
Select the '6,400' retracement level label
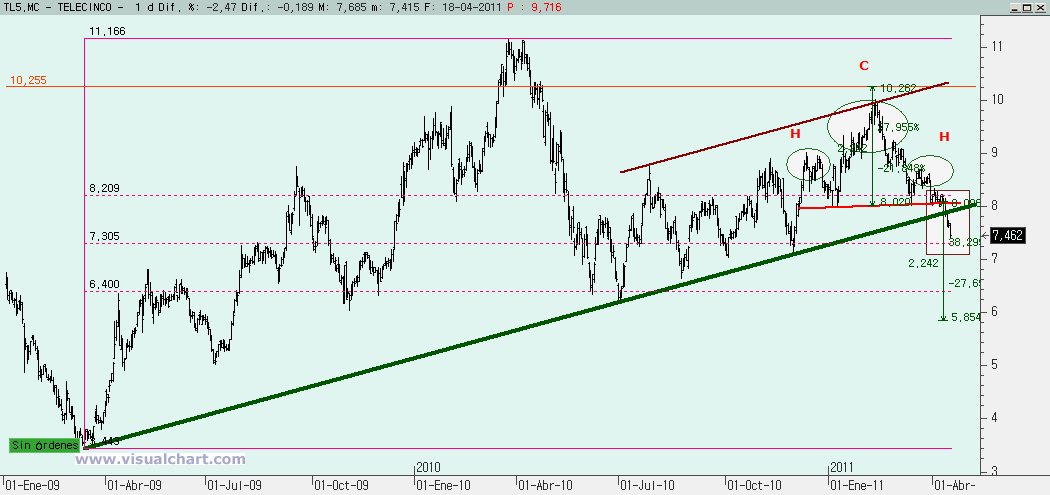104,285
